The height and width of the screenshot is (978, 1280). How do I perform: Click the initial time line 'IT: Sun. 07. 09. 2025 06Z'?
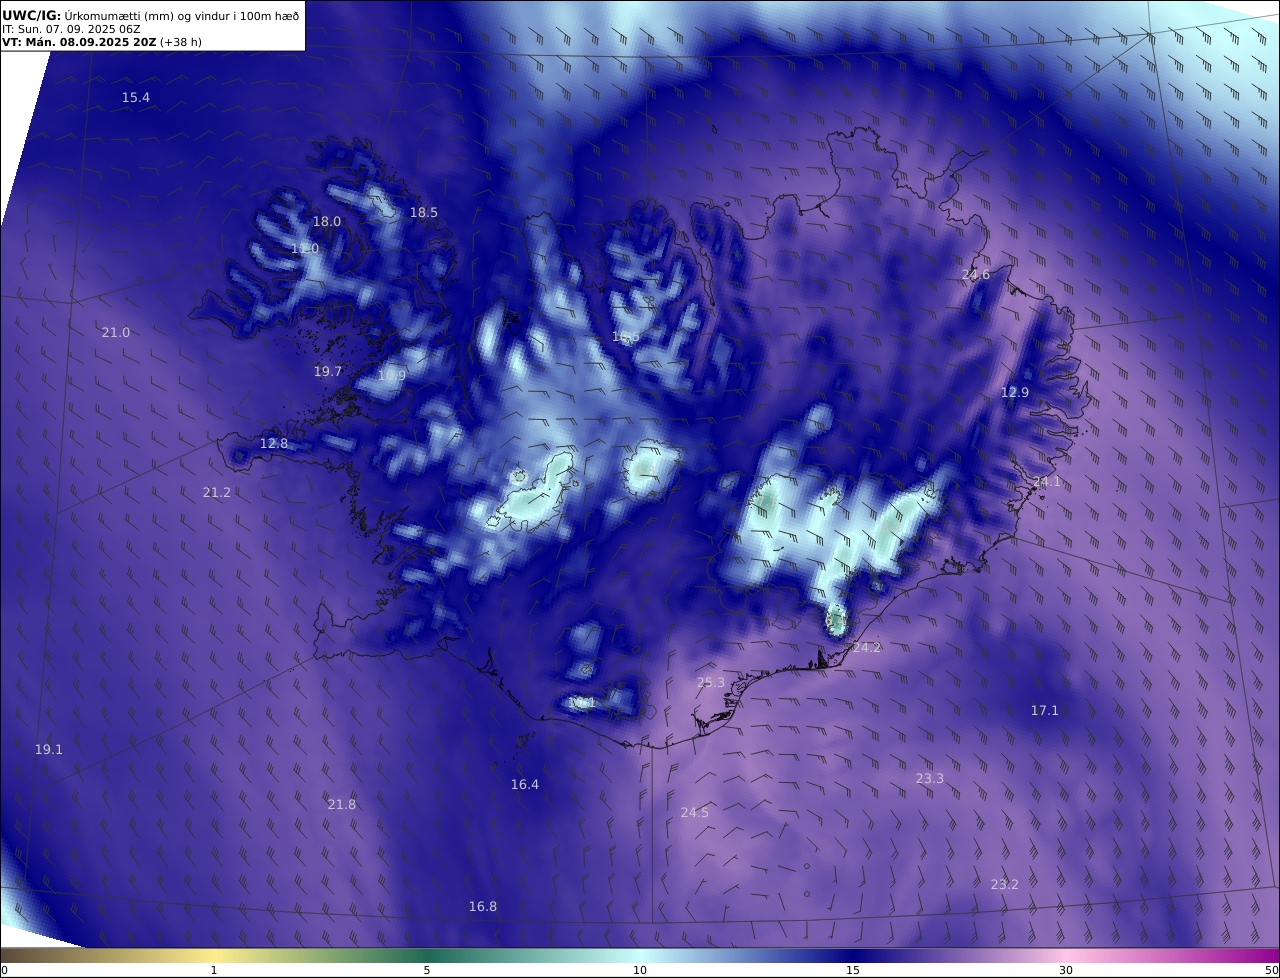tap(71, 29)
